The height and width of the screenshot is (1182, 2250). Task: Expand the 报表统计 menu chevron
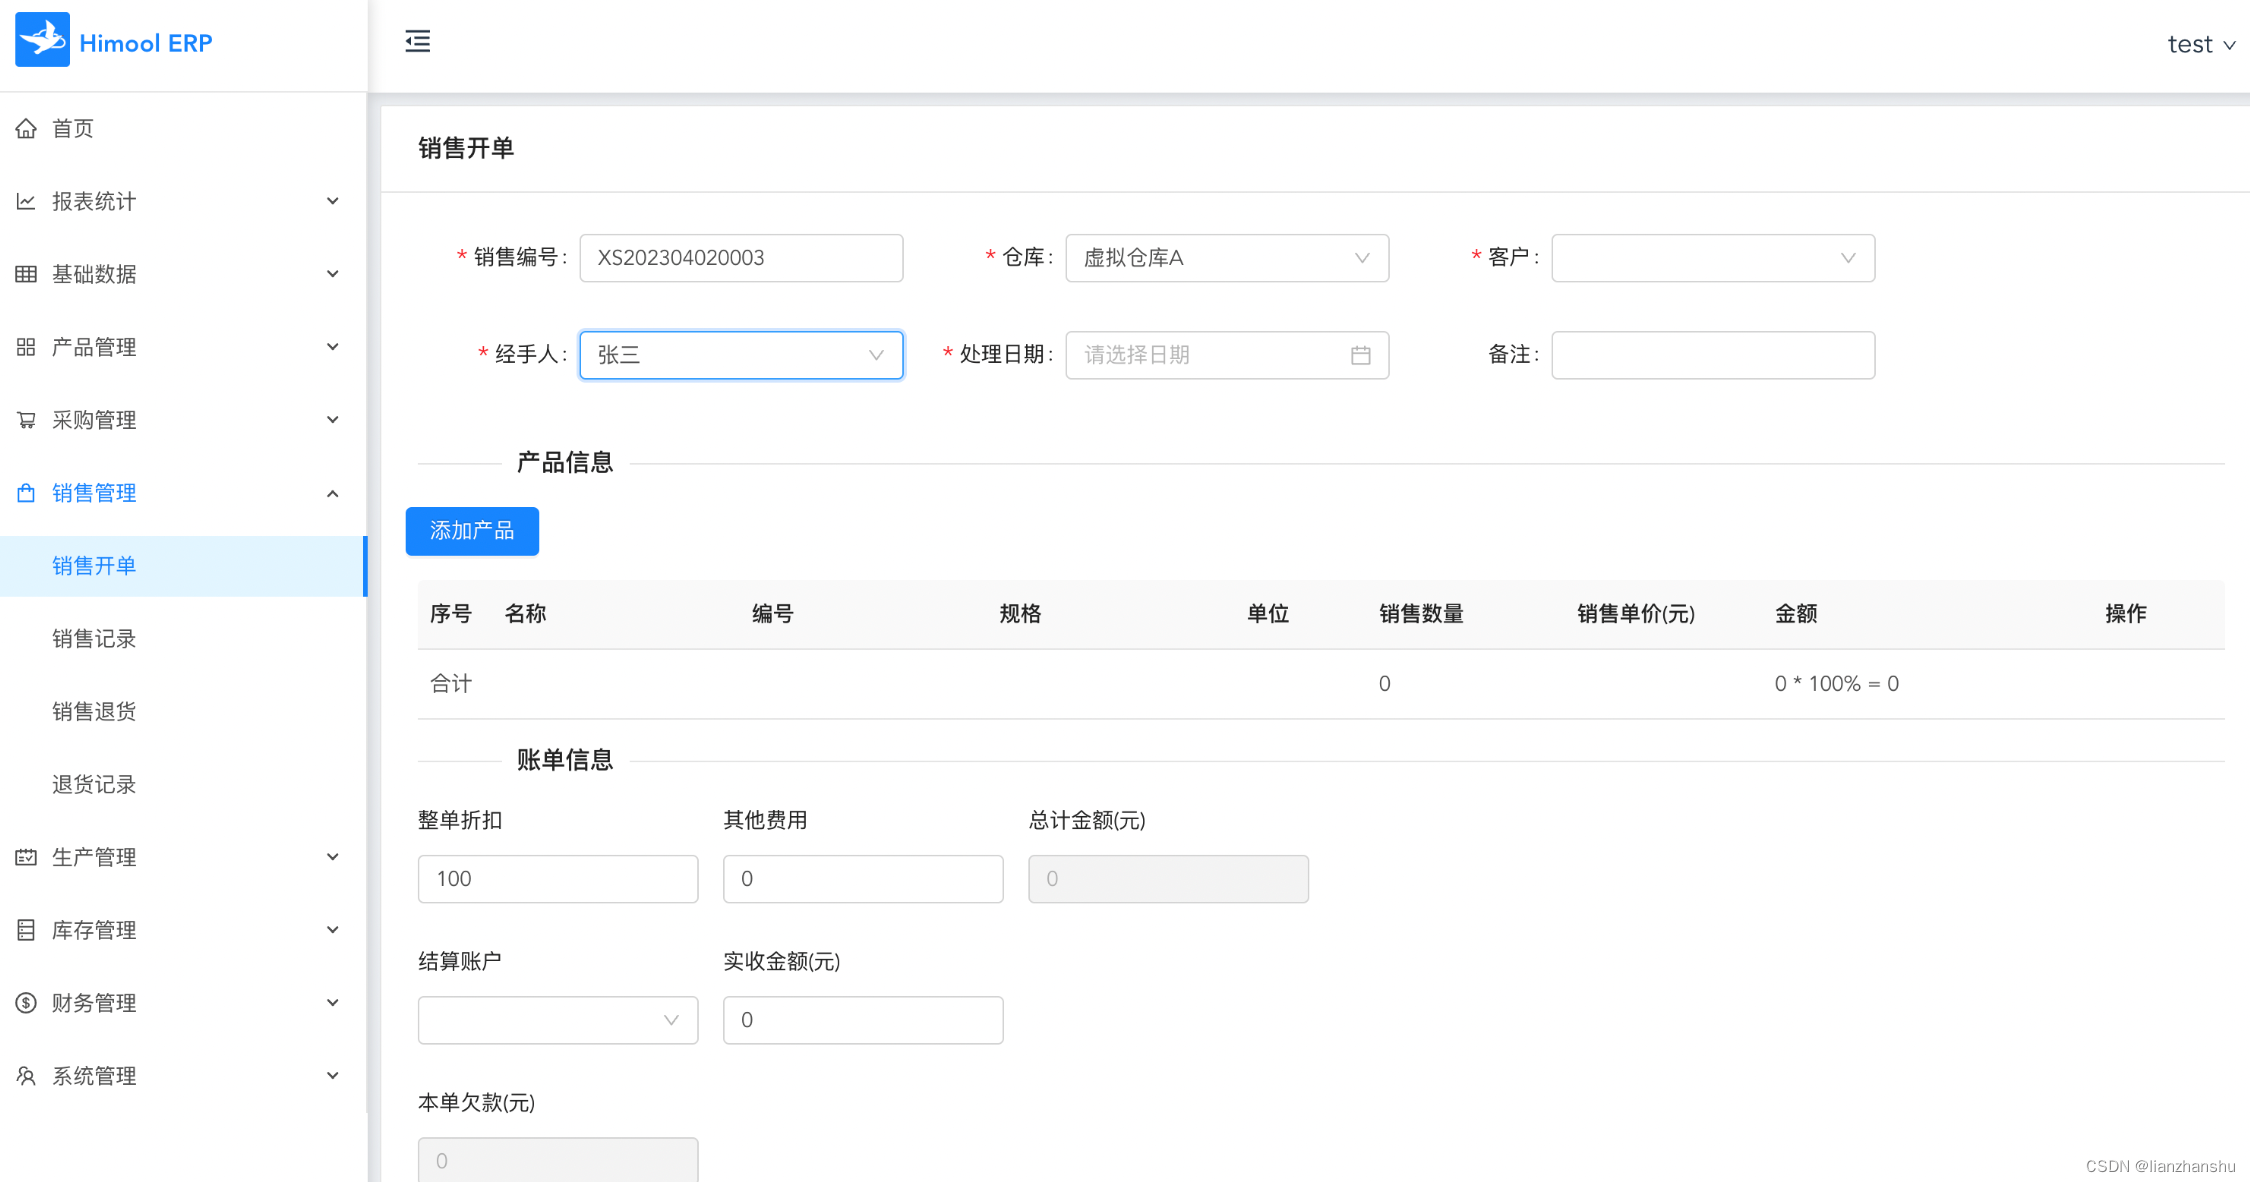tap(333, 201)
